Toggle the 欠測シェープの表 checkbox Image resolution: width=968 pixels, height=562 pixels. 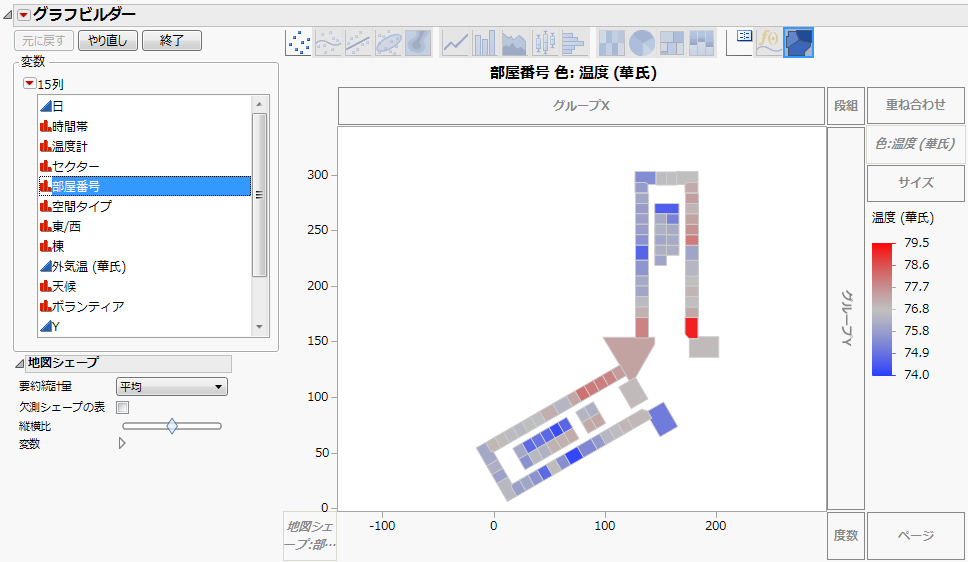(123, 408)
